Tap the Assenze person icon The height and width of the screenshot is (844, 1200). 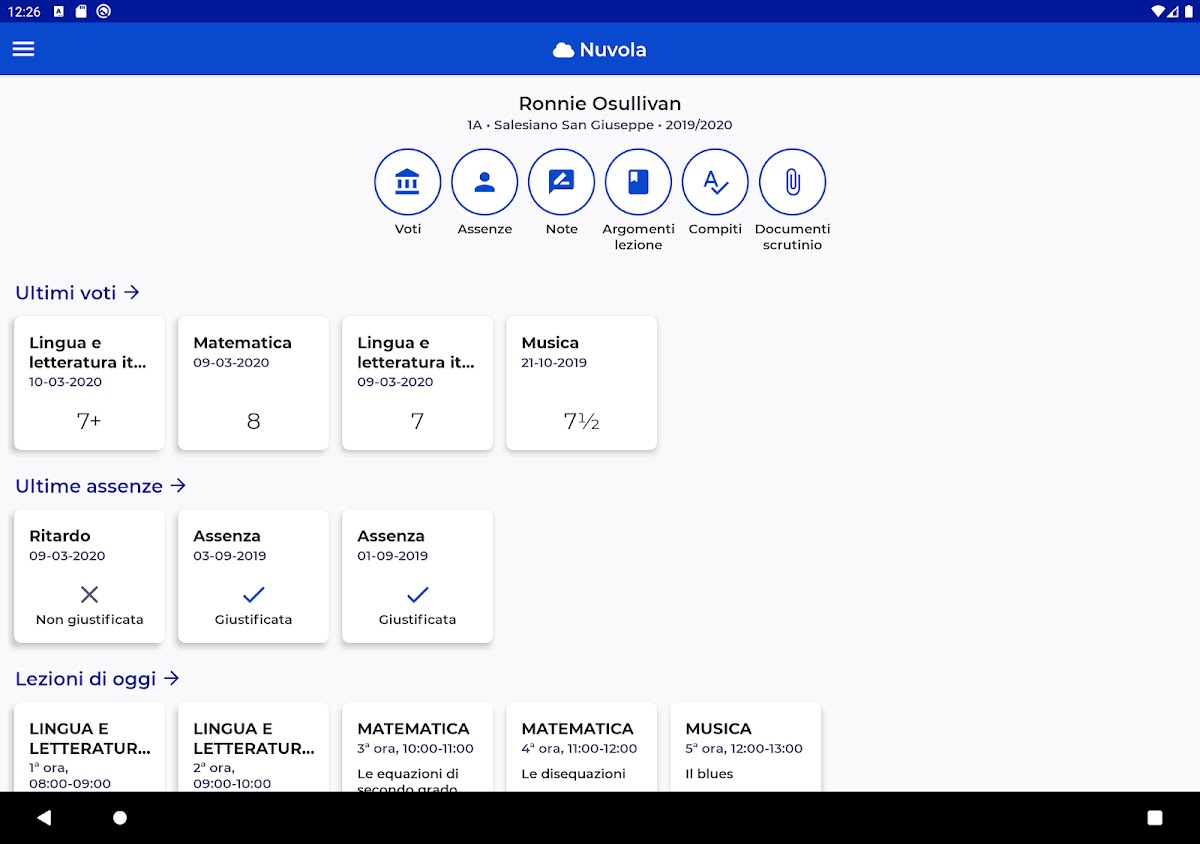click(484, 182)
